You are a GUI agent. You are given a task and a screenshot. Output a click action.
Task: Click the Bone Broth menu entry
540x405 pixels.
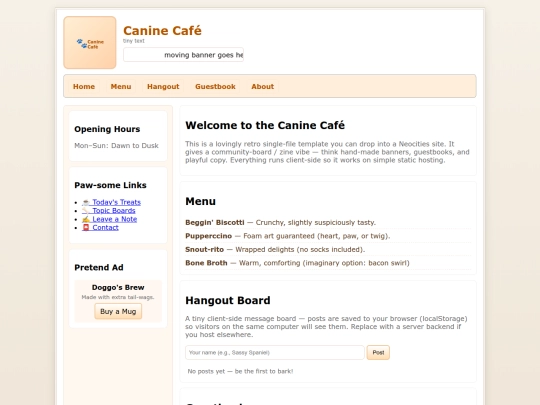click(328, 263)
